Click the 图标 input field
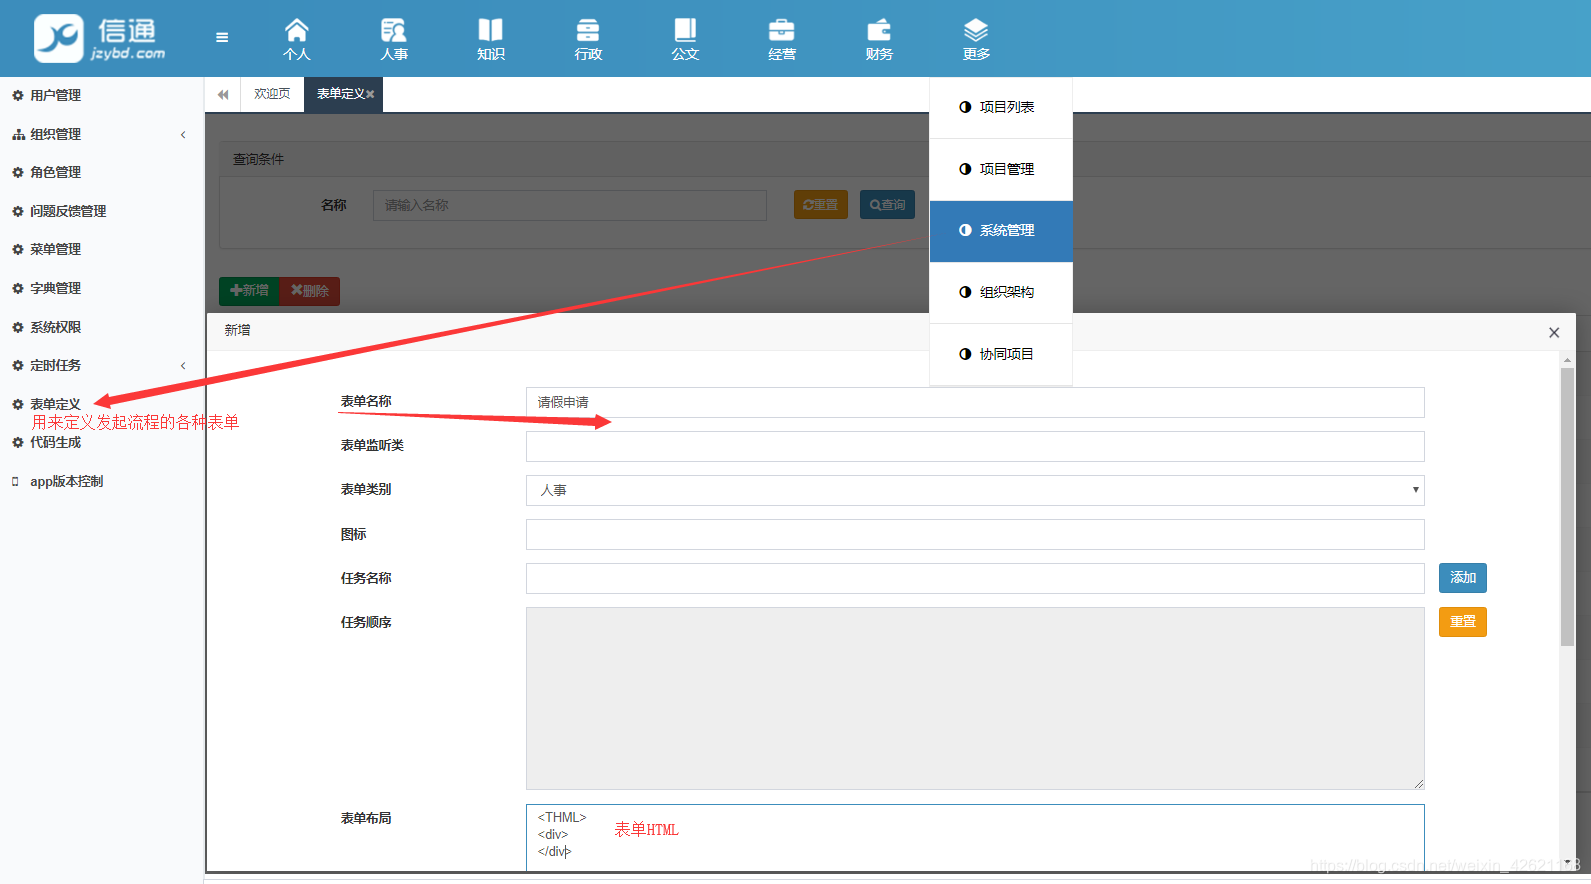 (975, 534)
